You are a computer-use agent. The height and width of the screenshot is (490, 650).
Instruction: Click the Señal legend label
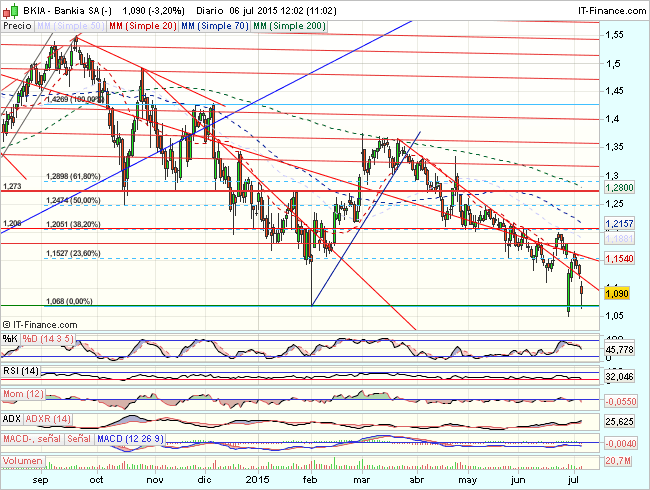[x=79, y=439]
